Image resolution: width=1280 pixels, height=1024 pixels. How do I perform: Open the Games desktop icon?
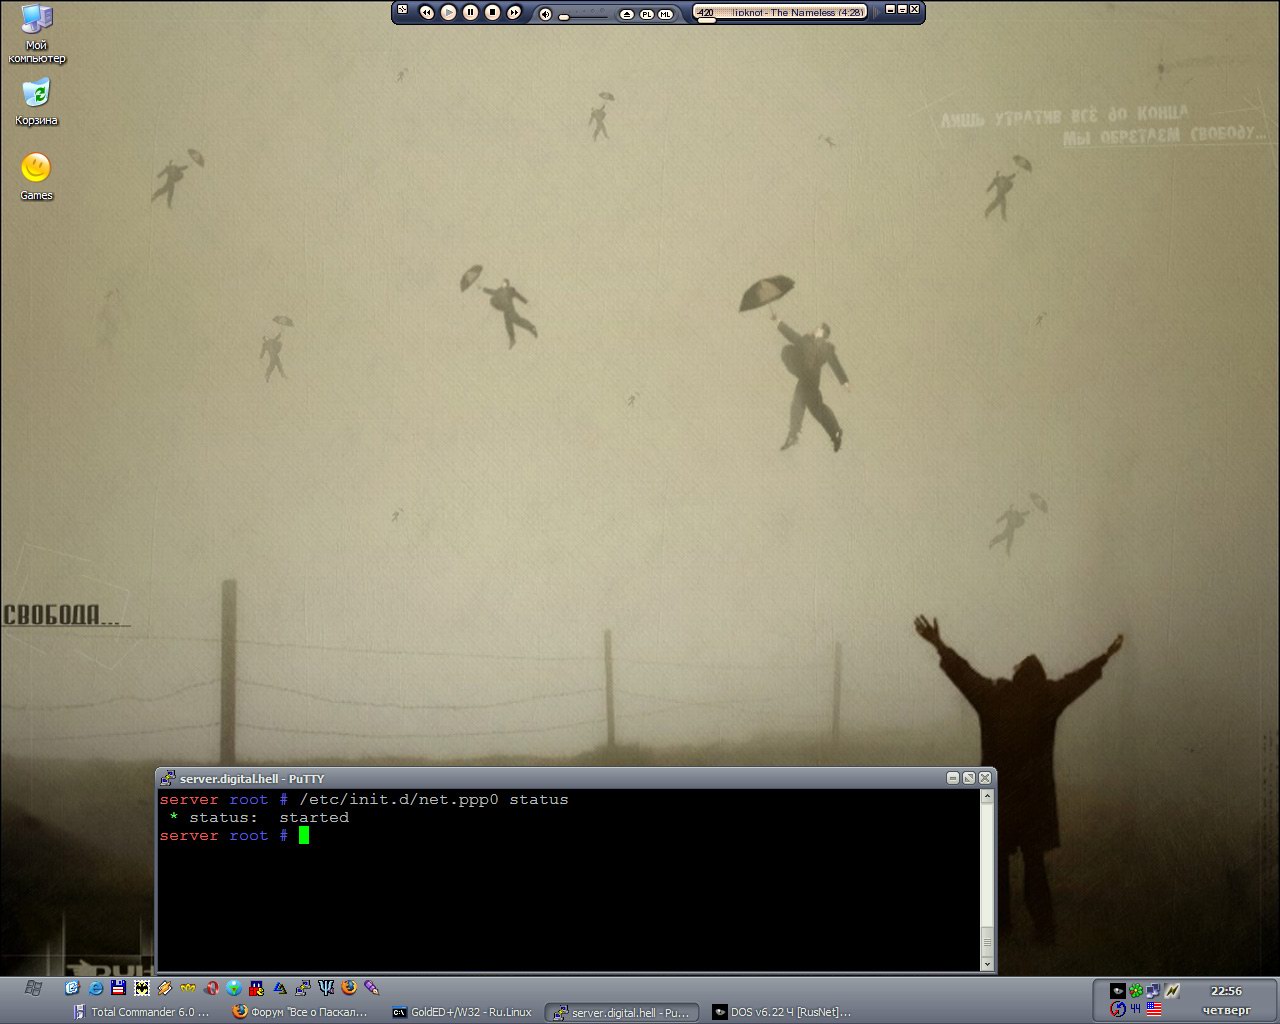click(36, 168)
